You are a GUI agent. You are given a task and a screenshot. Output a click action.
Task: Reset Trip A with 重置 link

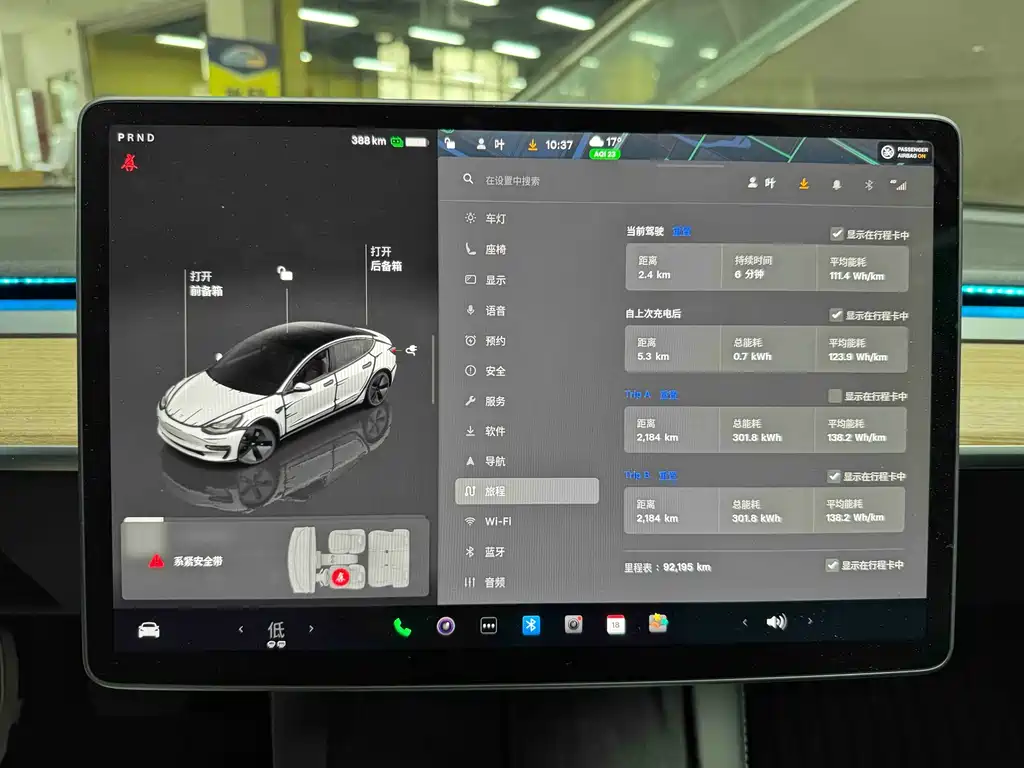click(x=669, y=394)
